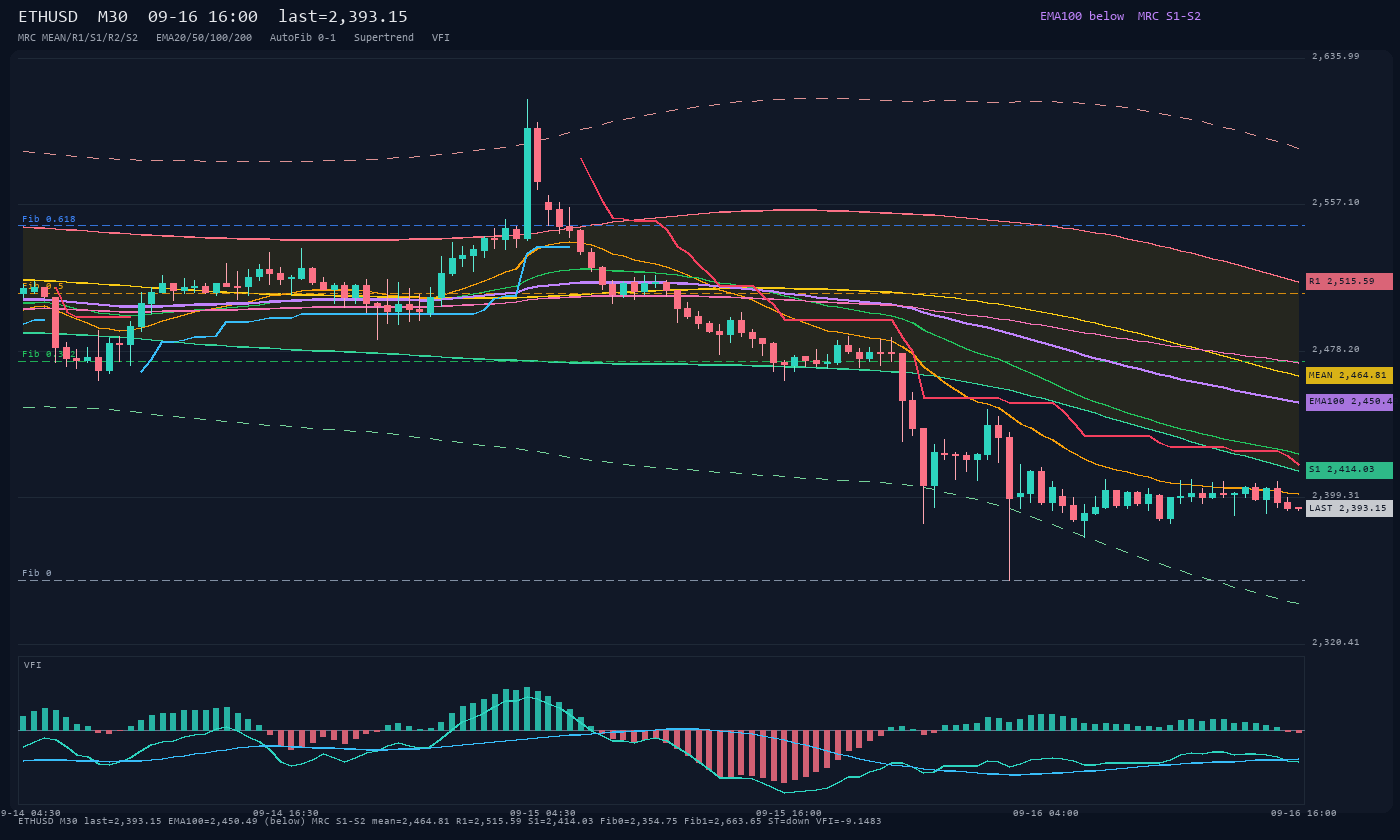Click the LAST 2,393.15 price tag
The height and width of the screenshot is (840, 1400).
pos(1349,508)
